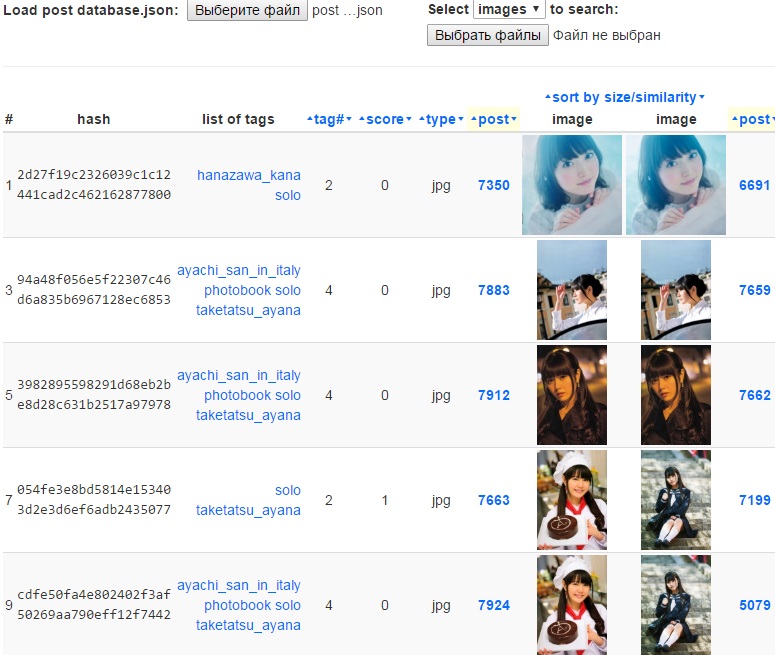
Task: Open post 5079 link
Action: 755,605
